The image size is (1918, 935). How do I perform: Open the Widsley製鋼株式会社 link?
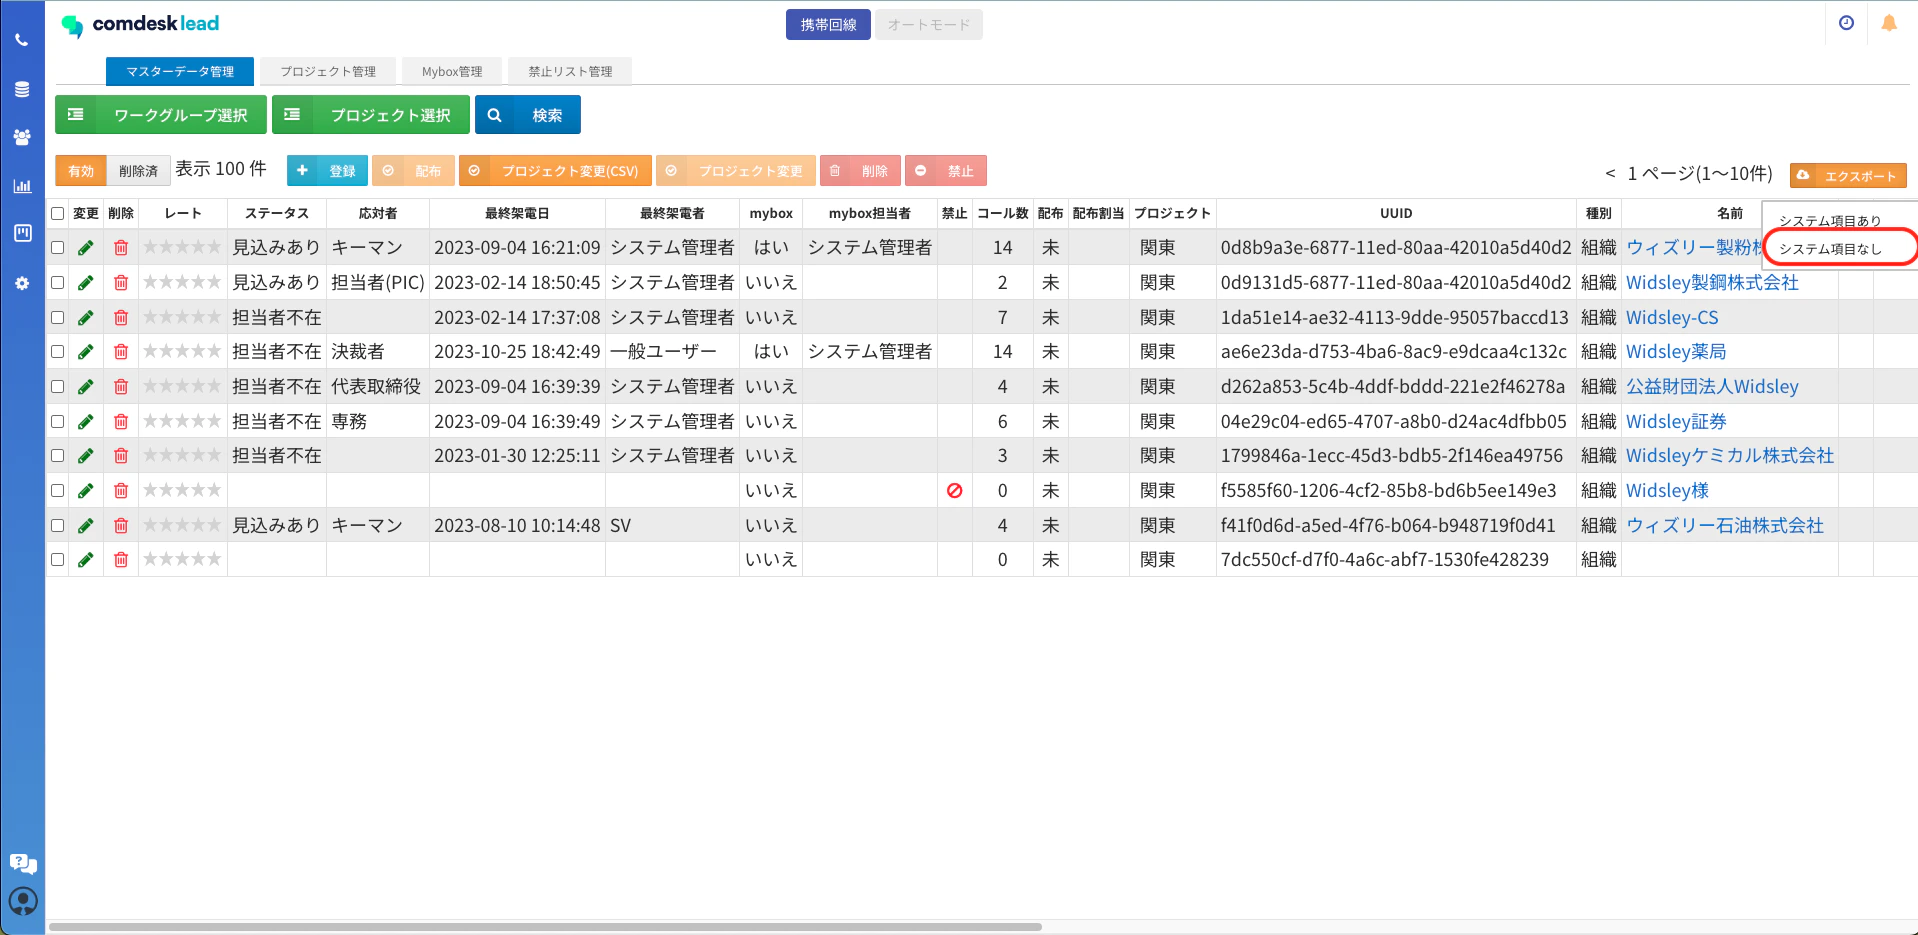(1712, 283)
